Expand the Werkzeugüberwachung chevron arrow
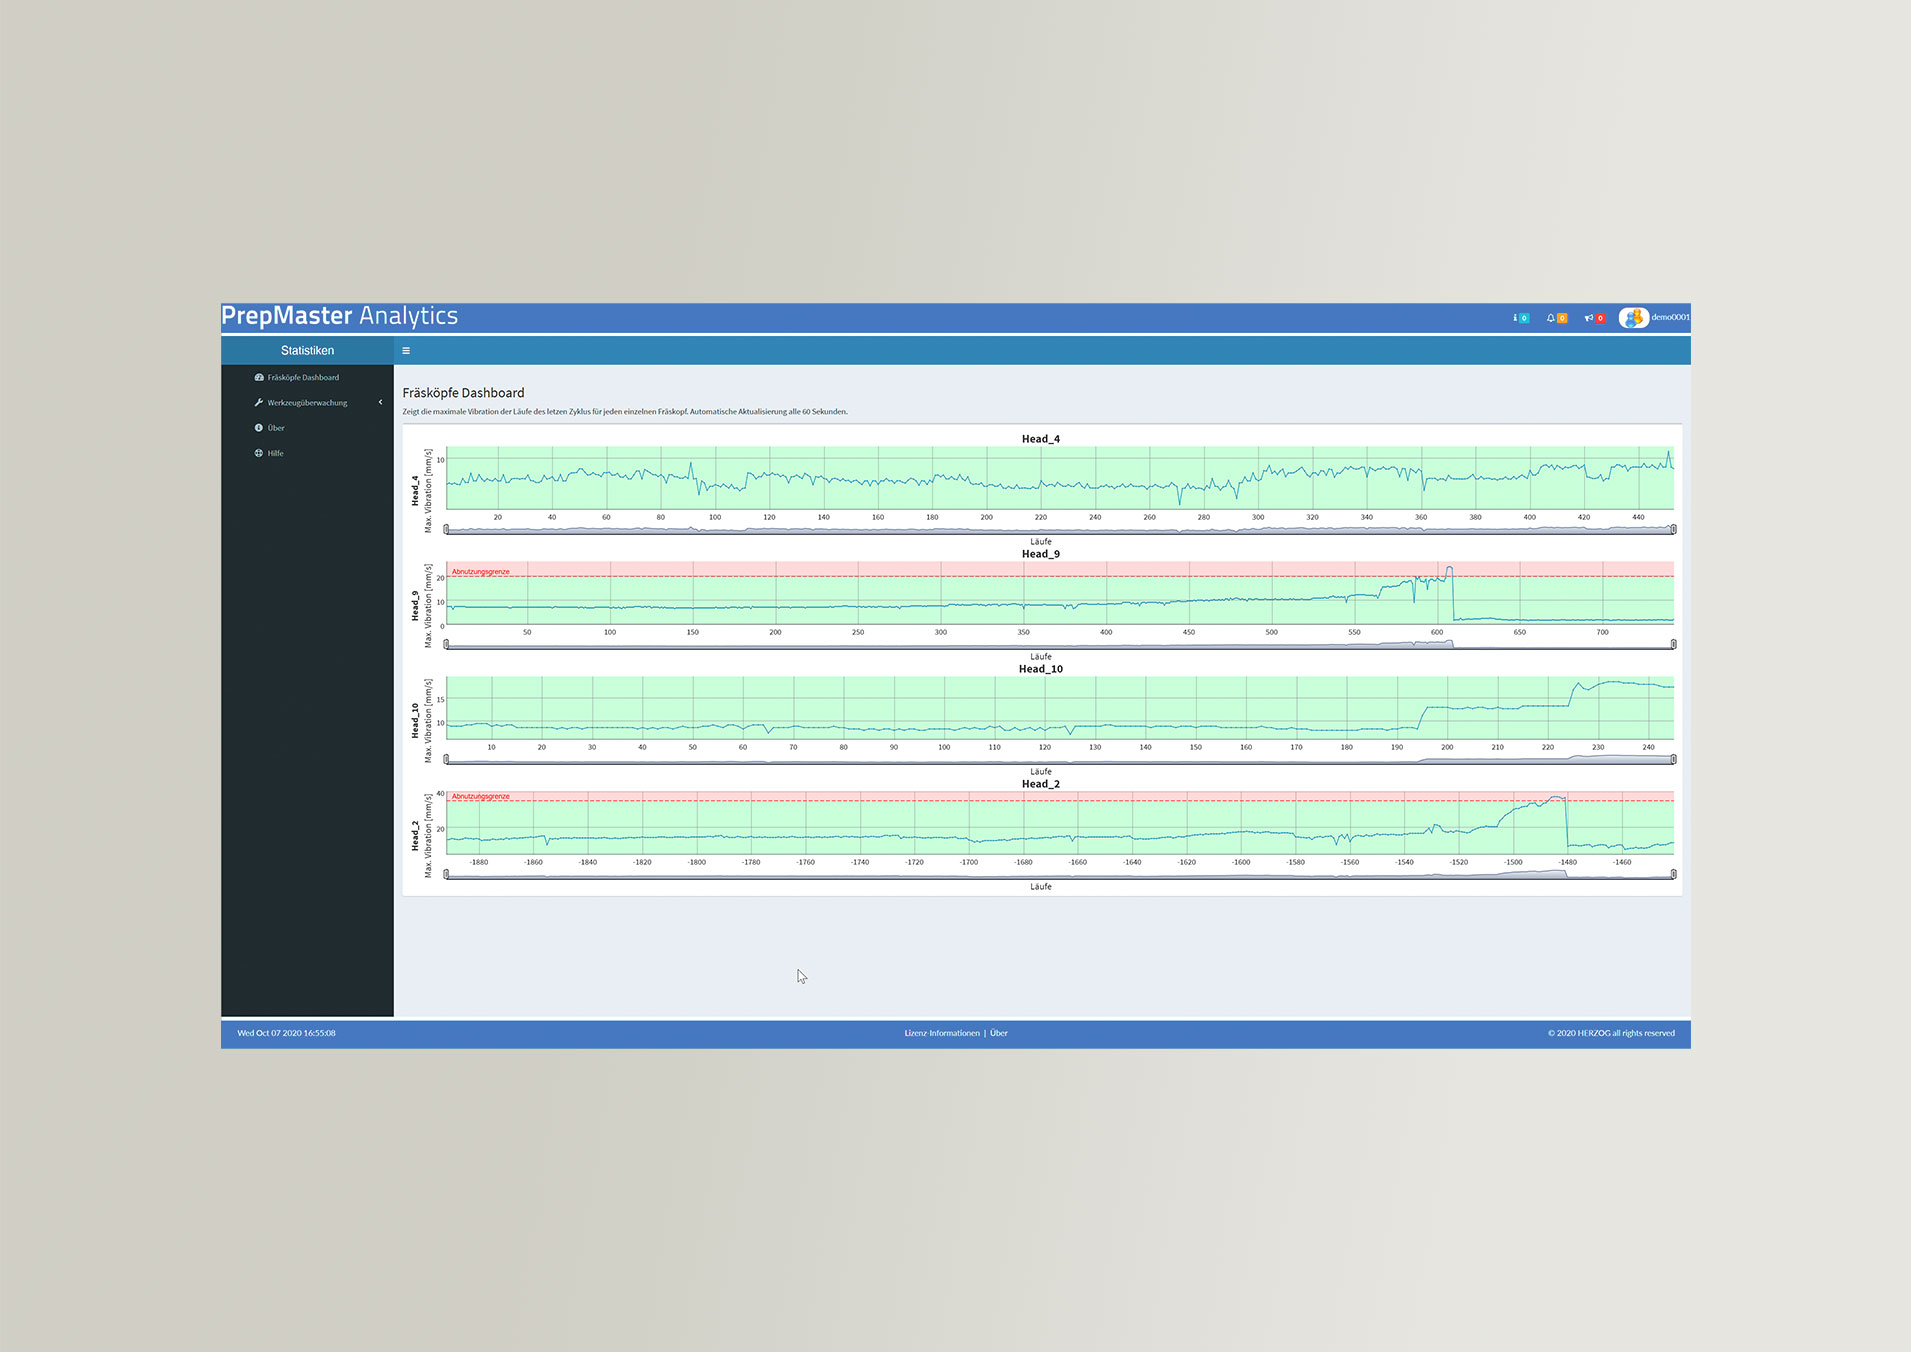The width and height of the screenshot is (1911, 1352). [x=380, y=403]
